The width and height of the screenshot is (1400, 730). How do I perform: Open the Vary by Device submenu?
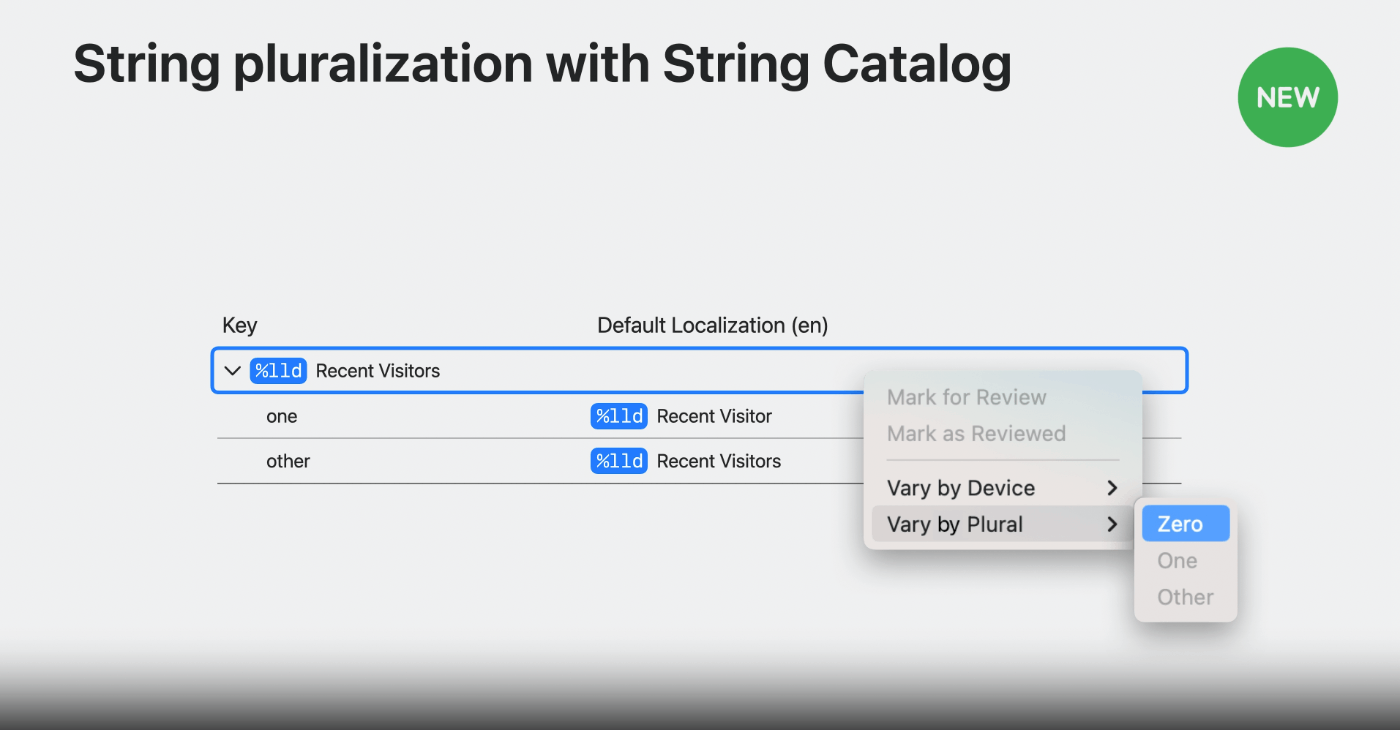point(1003,488)
